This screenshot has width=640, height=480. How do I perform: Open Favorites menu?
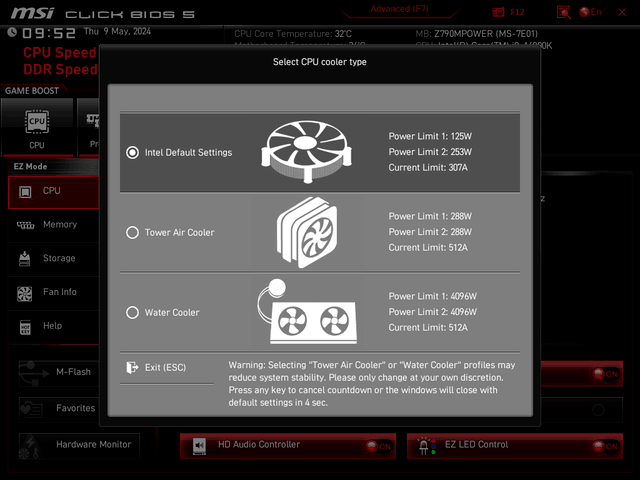(x=59, y=409)
